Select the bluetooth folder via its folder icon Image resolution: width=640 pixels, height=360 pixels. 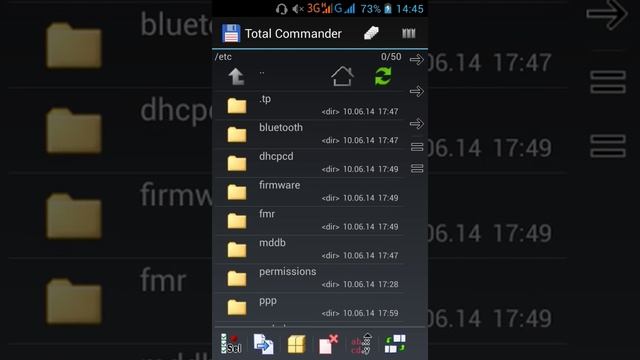tap(237, 135)
